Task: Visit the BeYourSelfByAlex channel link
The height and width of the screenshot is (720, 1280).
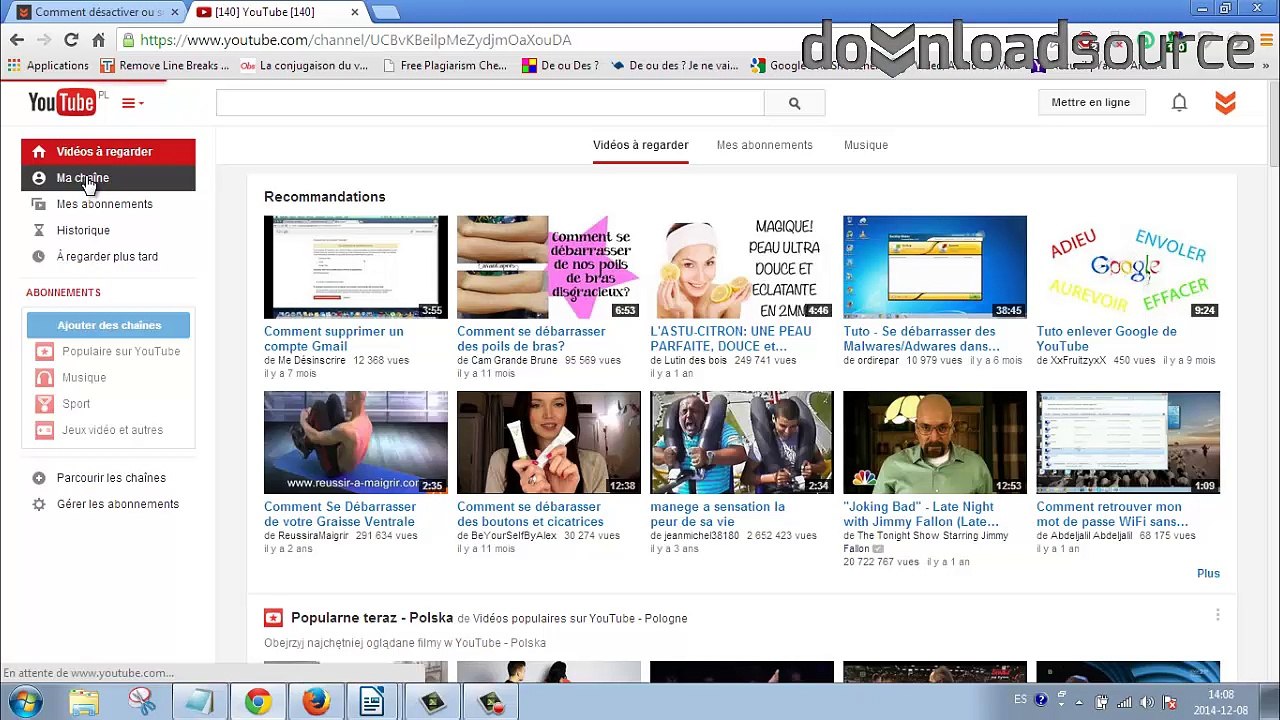Action: pos(514,536)
